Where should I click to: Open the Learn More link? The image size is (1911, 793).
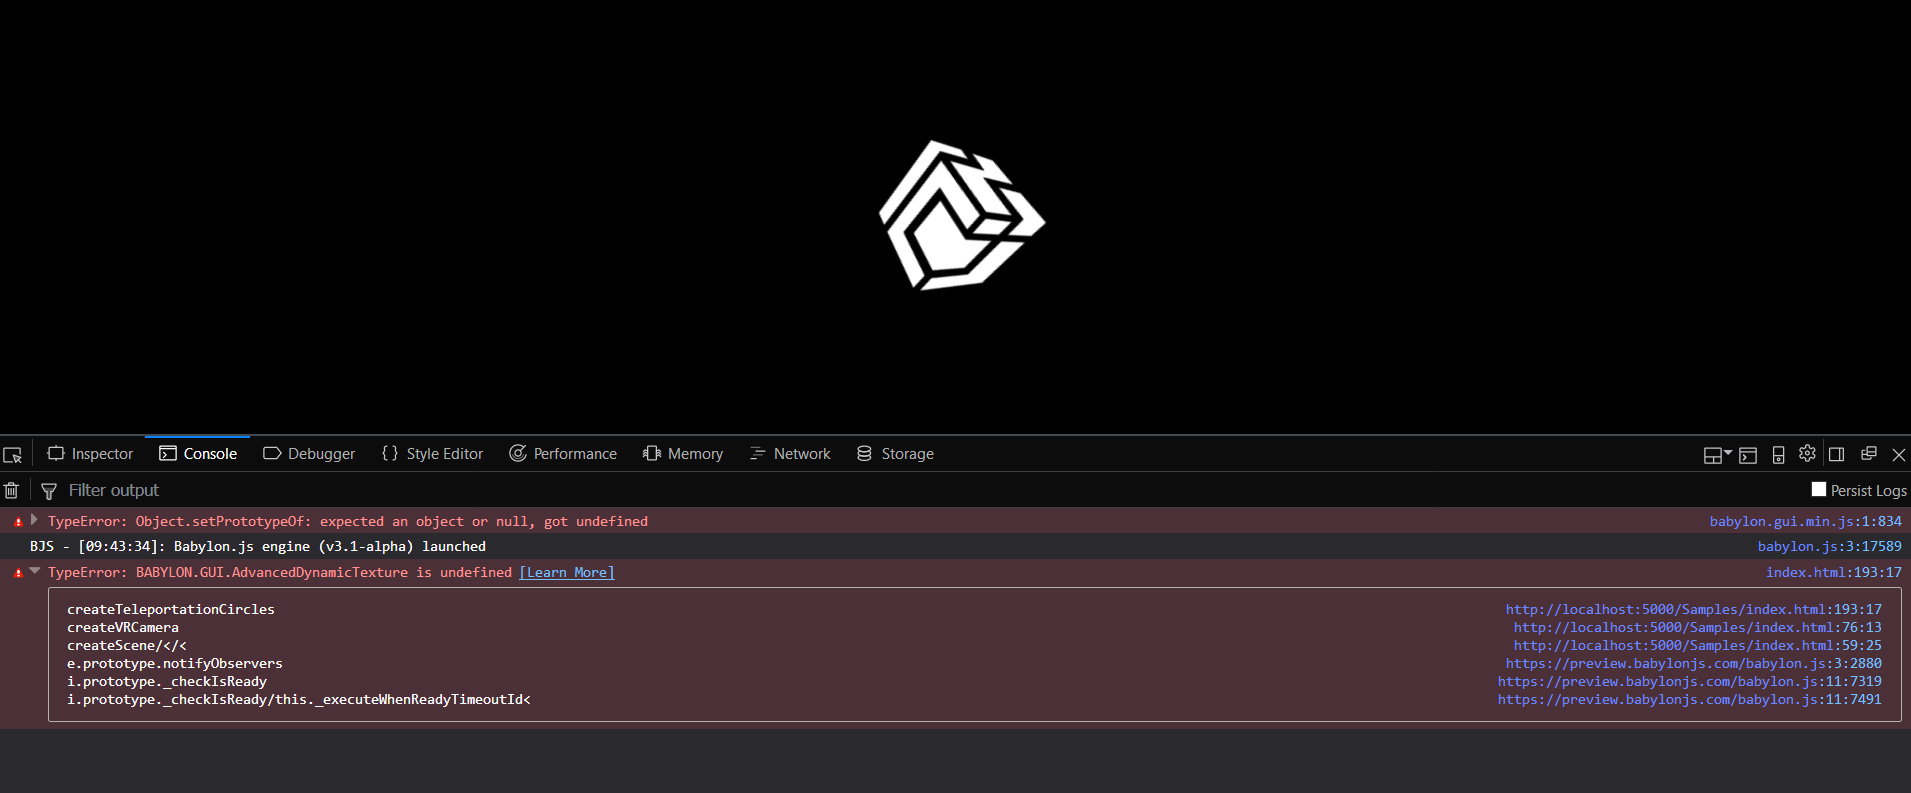tap(567, 573)
